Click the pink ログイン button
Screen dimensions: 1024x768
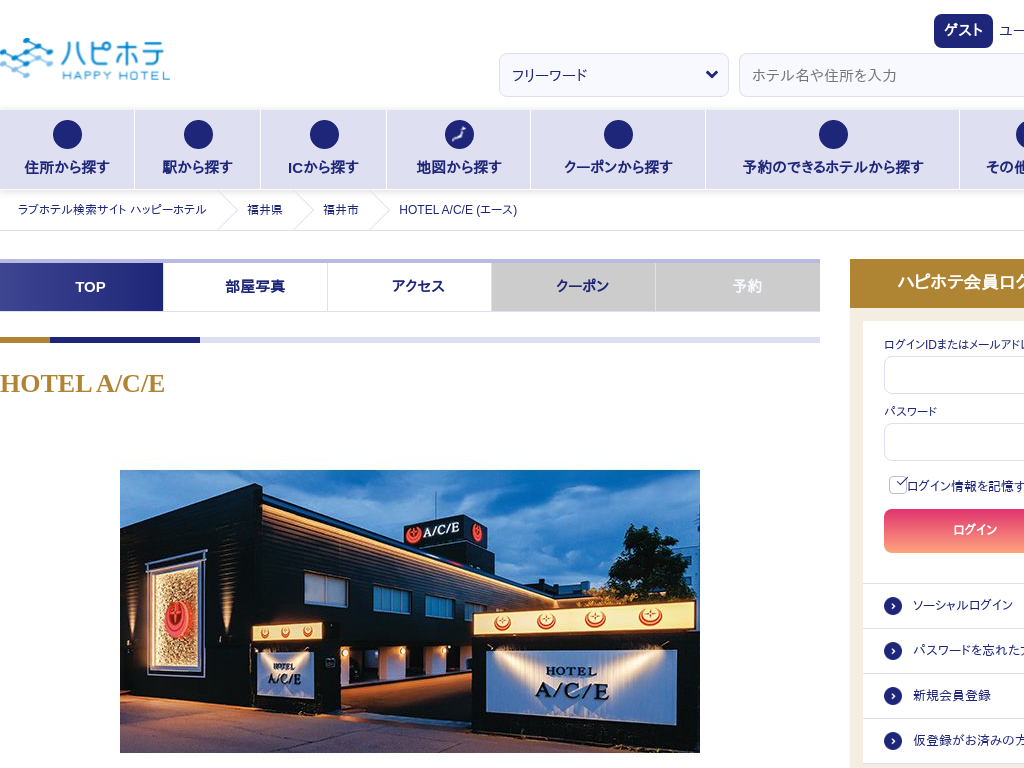(954, 531)
